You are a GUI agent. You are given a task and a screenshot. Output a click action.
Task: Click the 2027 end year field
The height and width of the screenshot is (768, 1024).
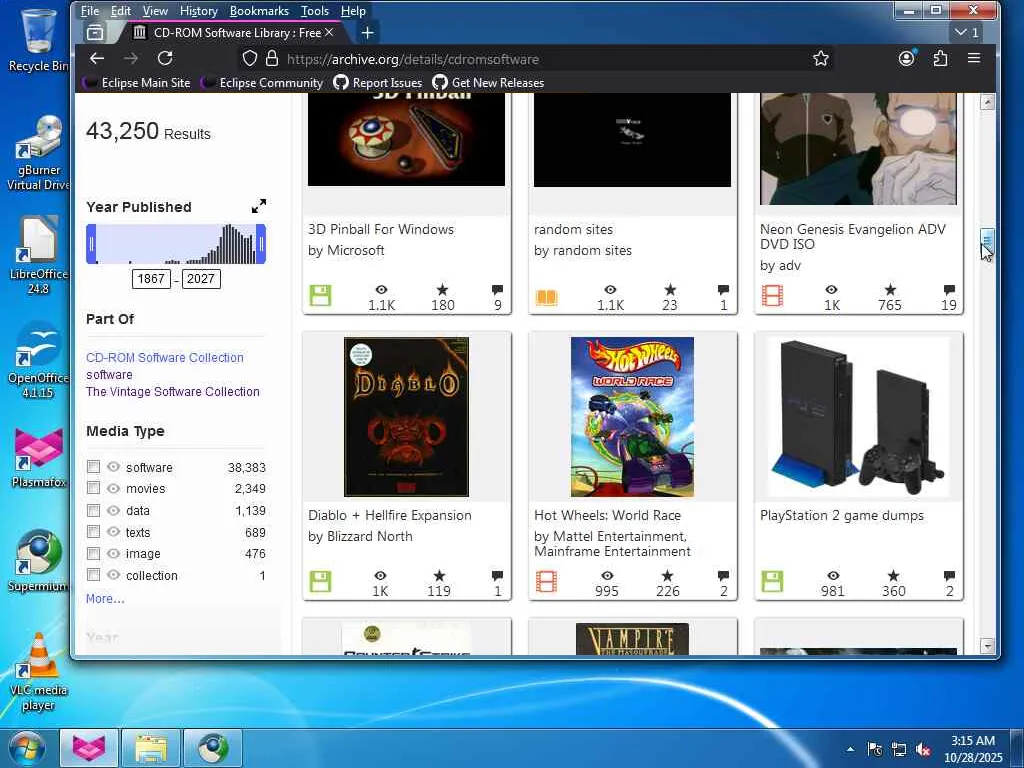200,279
